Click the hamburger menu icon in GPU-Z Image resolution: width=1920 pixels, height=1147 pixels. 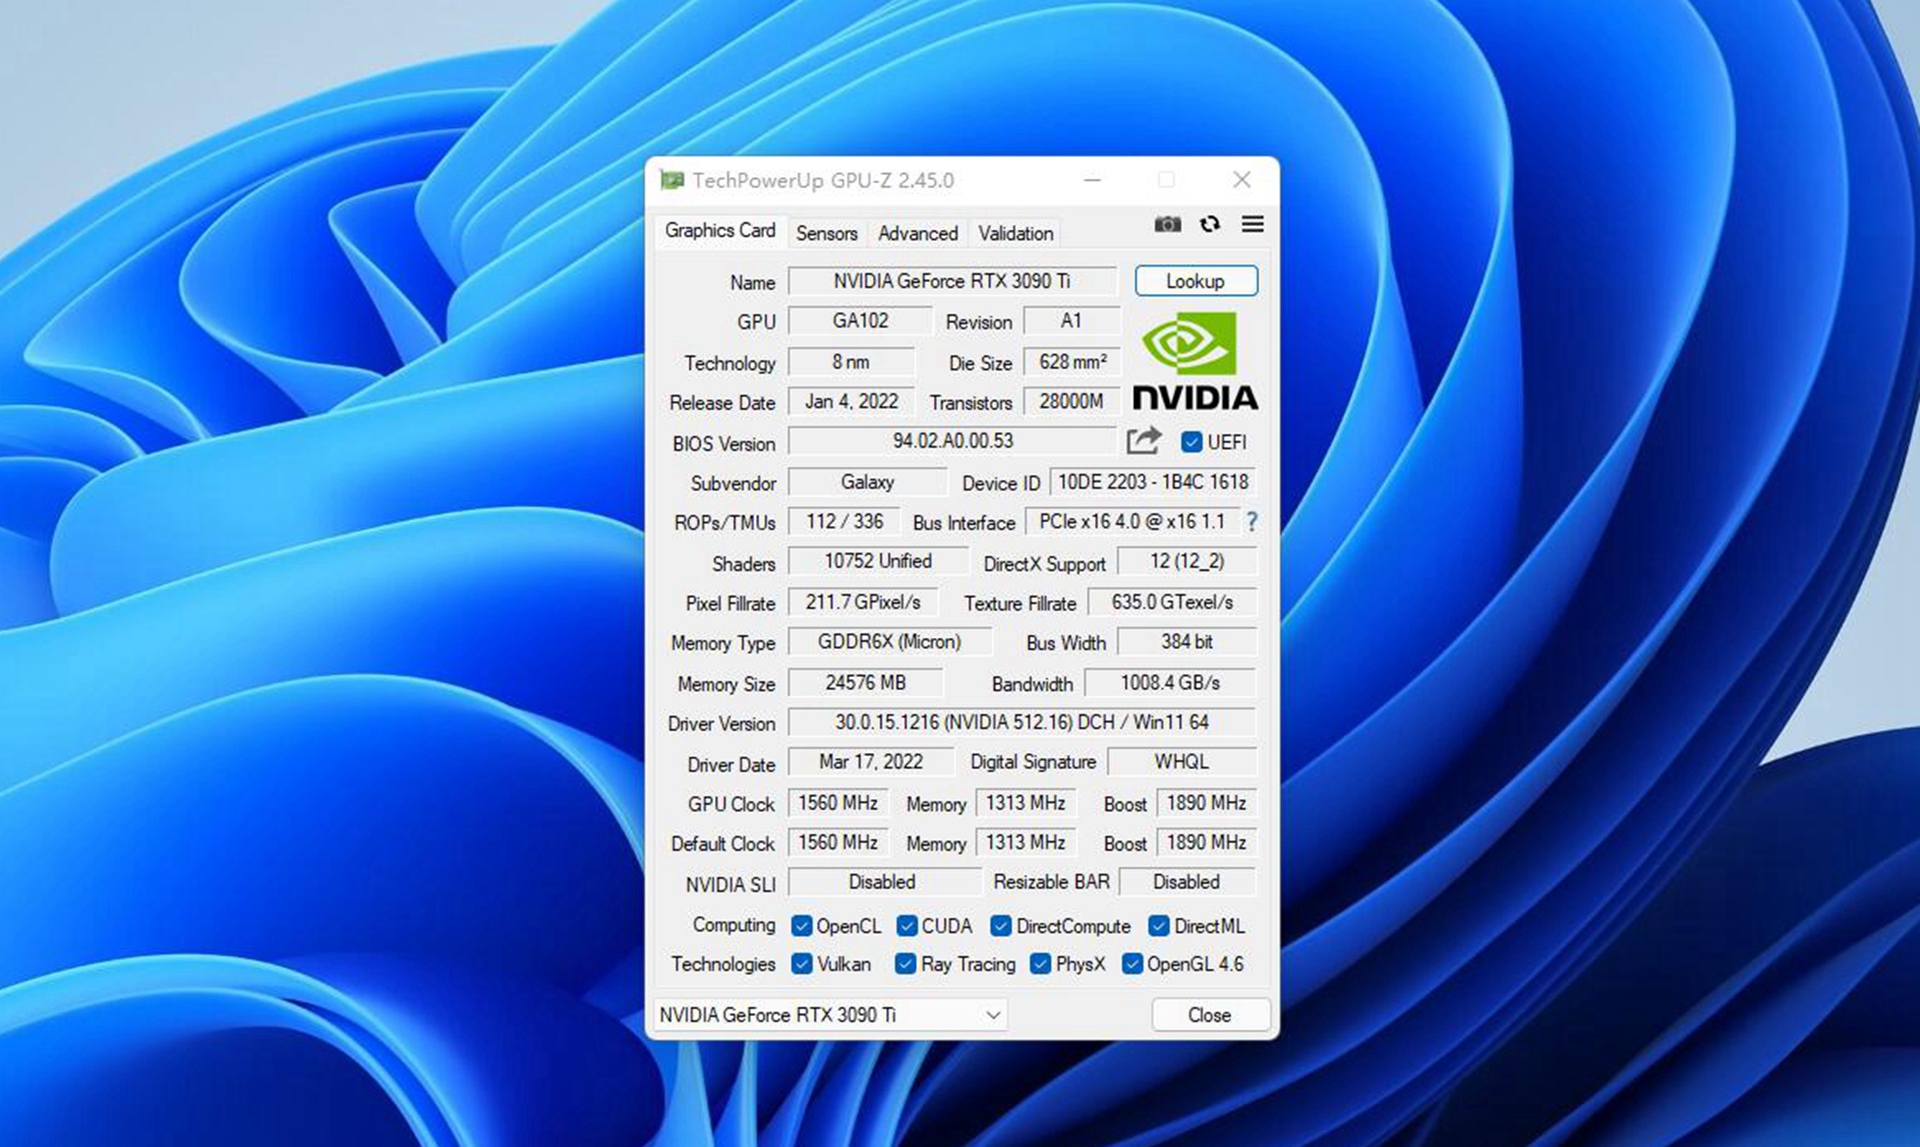click(x=1252, y=224)
